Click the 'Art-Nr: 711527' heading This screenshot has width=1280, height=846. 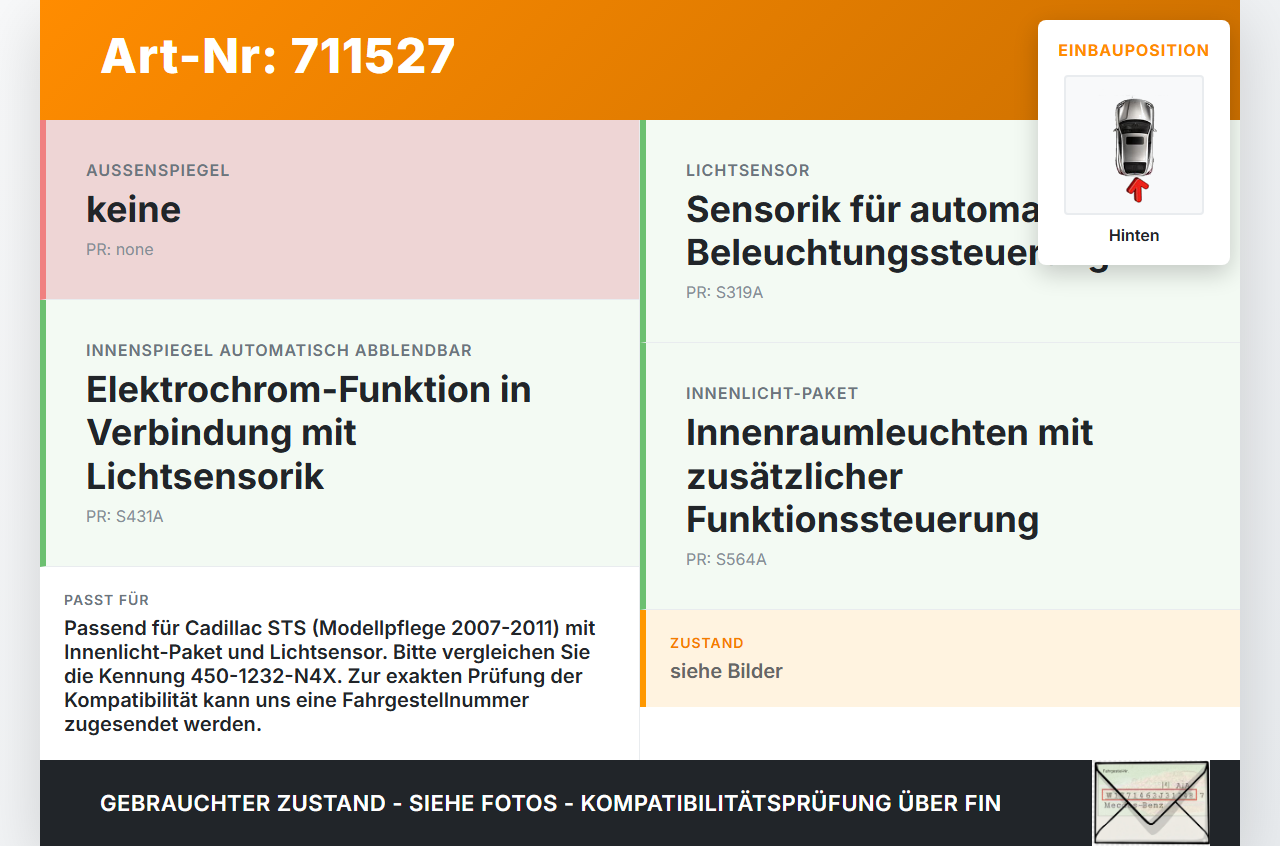(278, 56)
